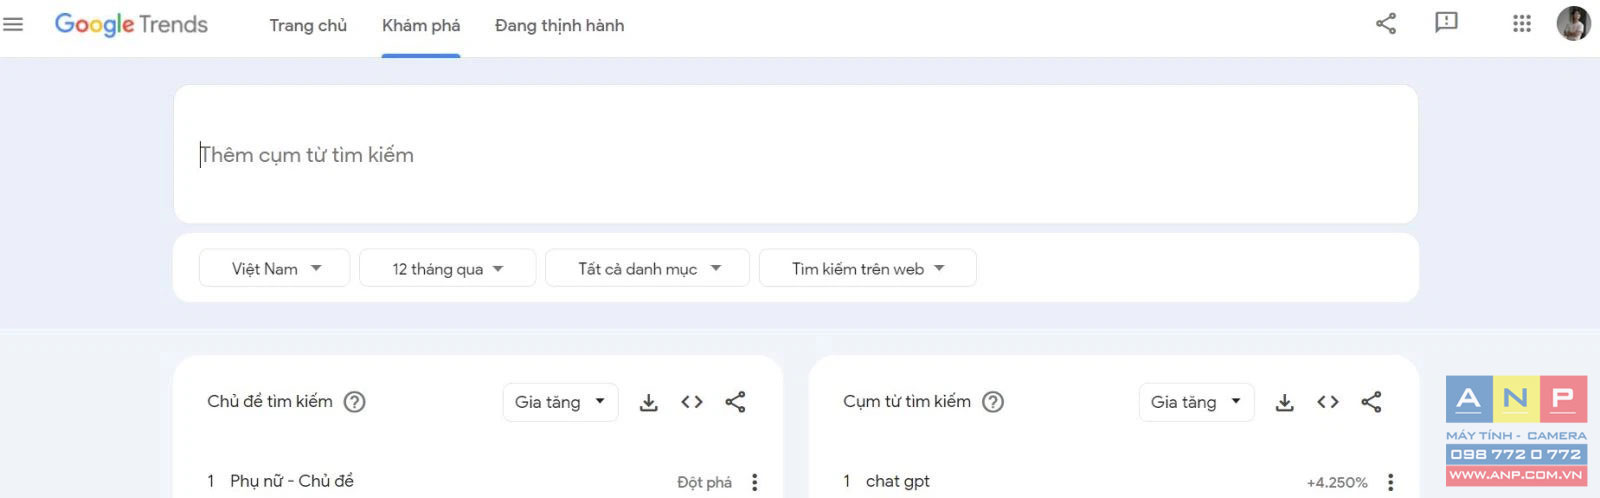The height and width of the screenshot is (498, 1600).
Task: Expand the 12 tháng qua time dropdown
Action: click(x=447, y=268)
